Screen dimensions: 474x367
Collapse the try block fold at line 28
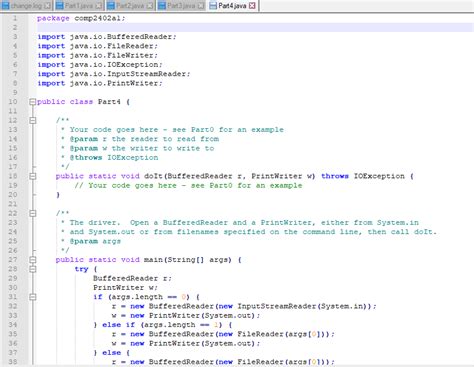pyautogui.click(x=32, y=269)
